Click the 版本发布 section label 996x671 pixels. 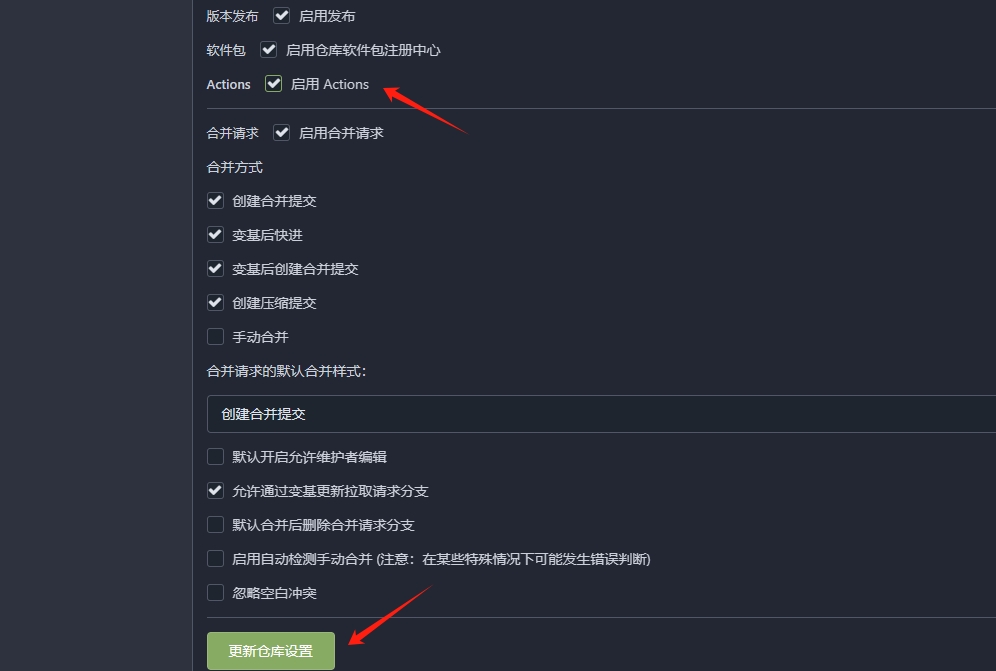pyautogui.click(x=232, y=16)
